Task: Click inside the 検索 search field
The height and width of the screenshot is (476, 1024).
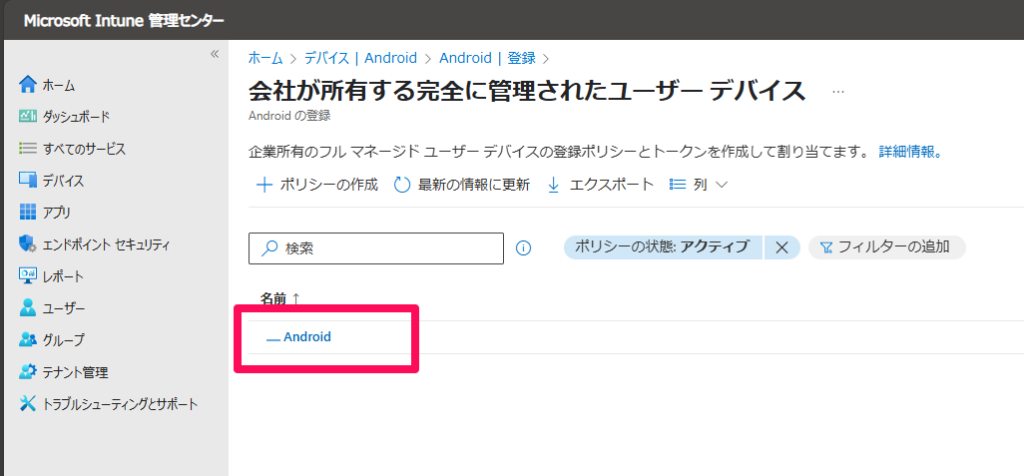Action: pos(376,248)
